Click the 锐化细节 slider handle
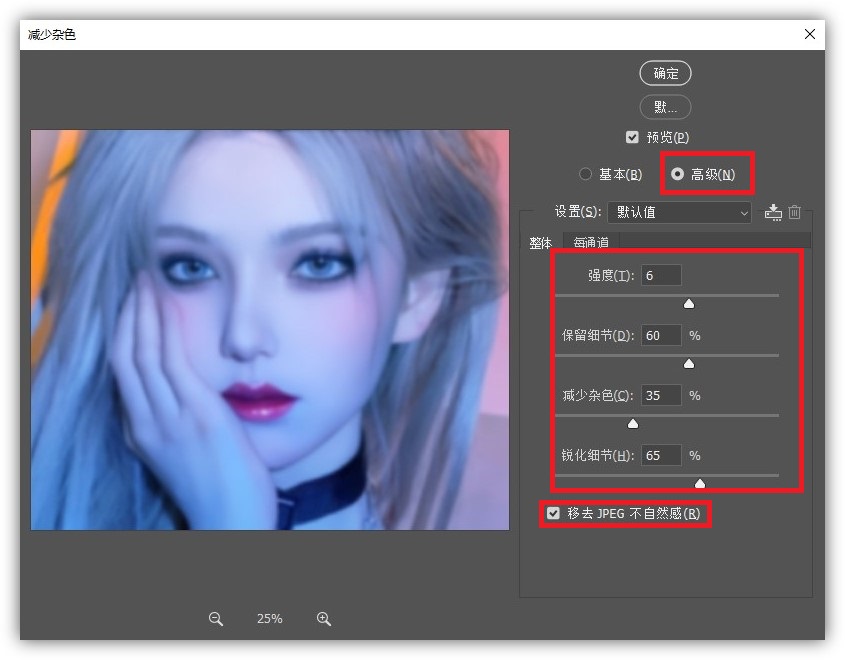This screenshot has height=660, width=845. pos(699,483)
